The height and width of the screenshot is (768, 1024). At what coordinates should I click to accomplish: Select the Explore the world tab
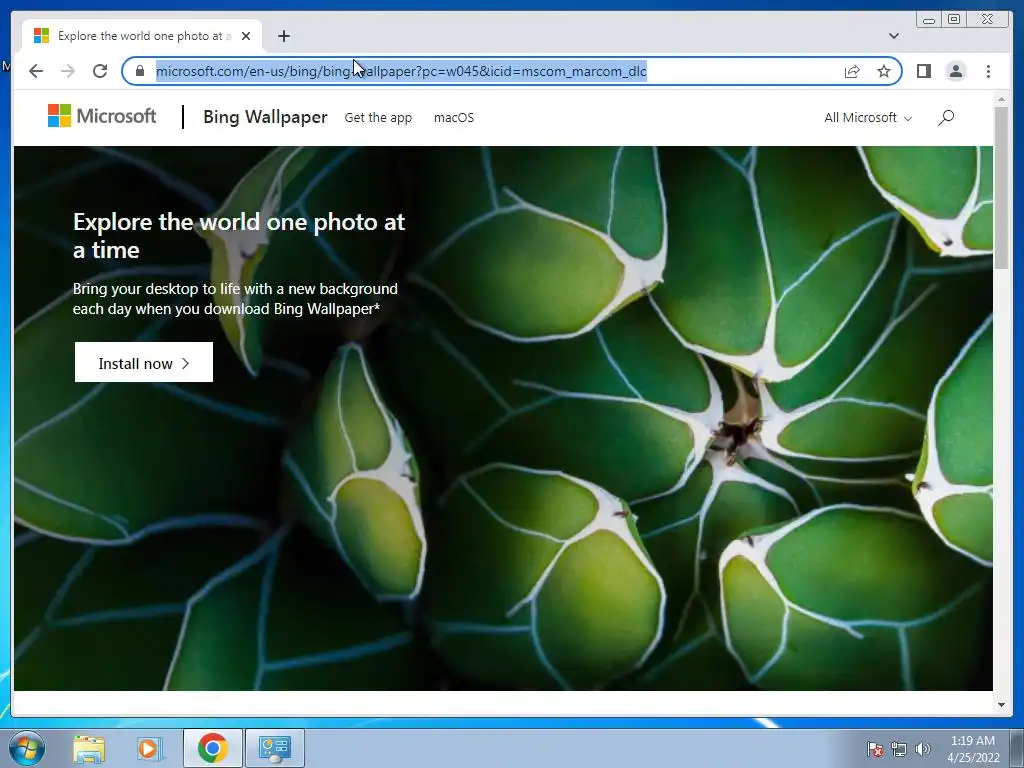[142, 36]
